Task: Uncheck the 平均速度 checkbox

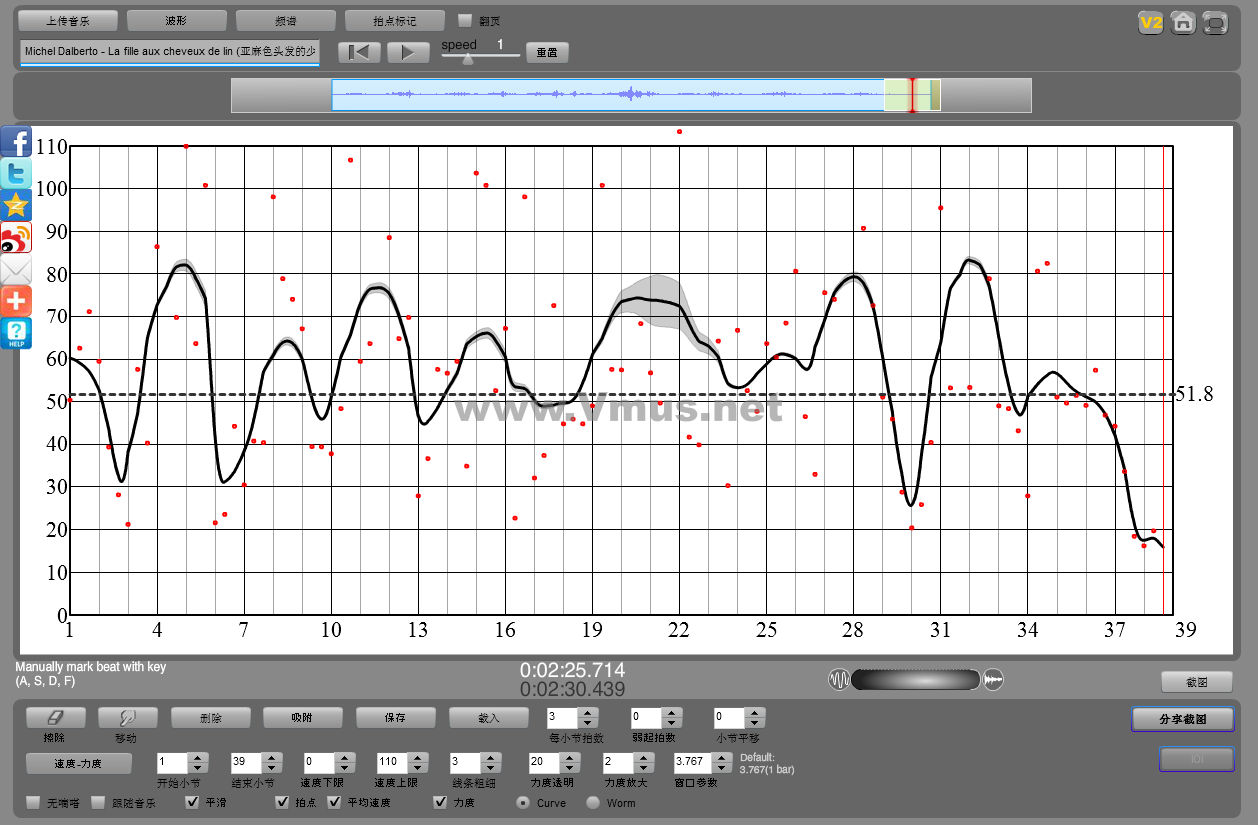Action: click(335, 802)
